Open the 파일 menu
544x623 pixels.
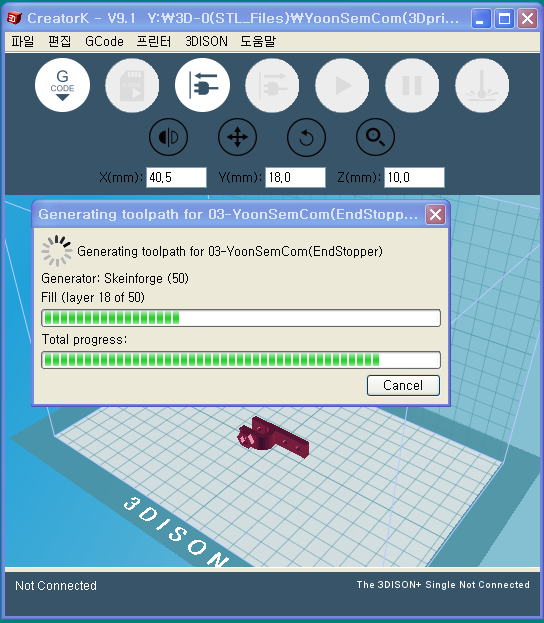pos(23,41)
